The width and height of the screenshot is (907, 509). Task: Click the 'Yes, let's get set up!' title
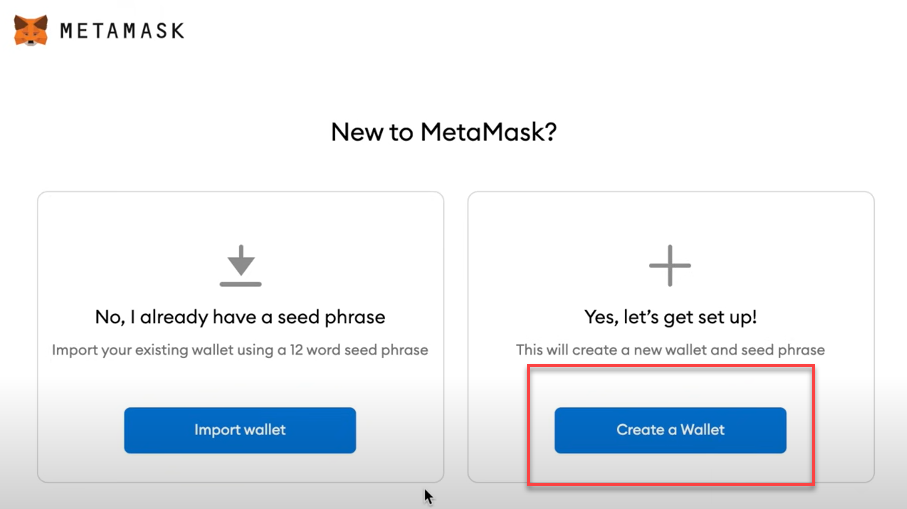pos(670,317)
